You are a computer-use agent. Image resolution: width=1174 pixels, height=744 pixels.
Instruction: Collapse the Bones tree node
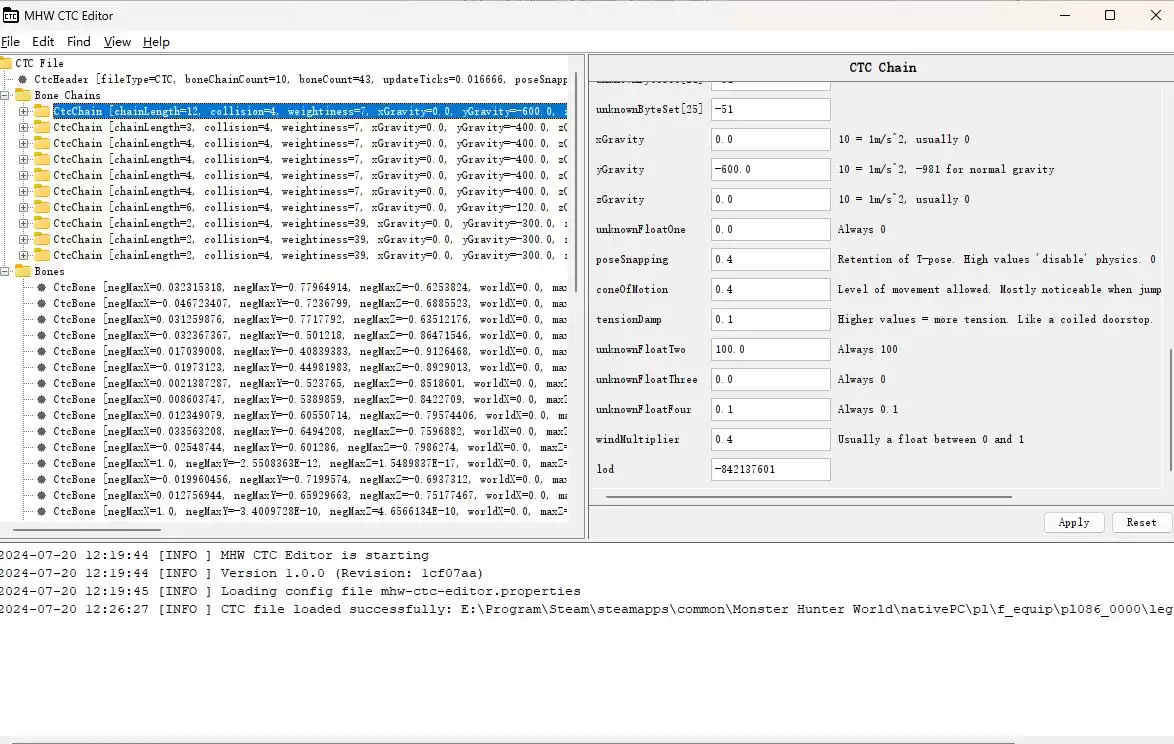(x=4, y=271)
